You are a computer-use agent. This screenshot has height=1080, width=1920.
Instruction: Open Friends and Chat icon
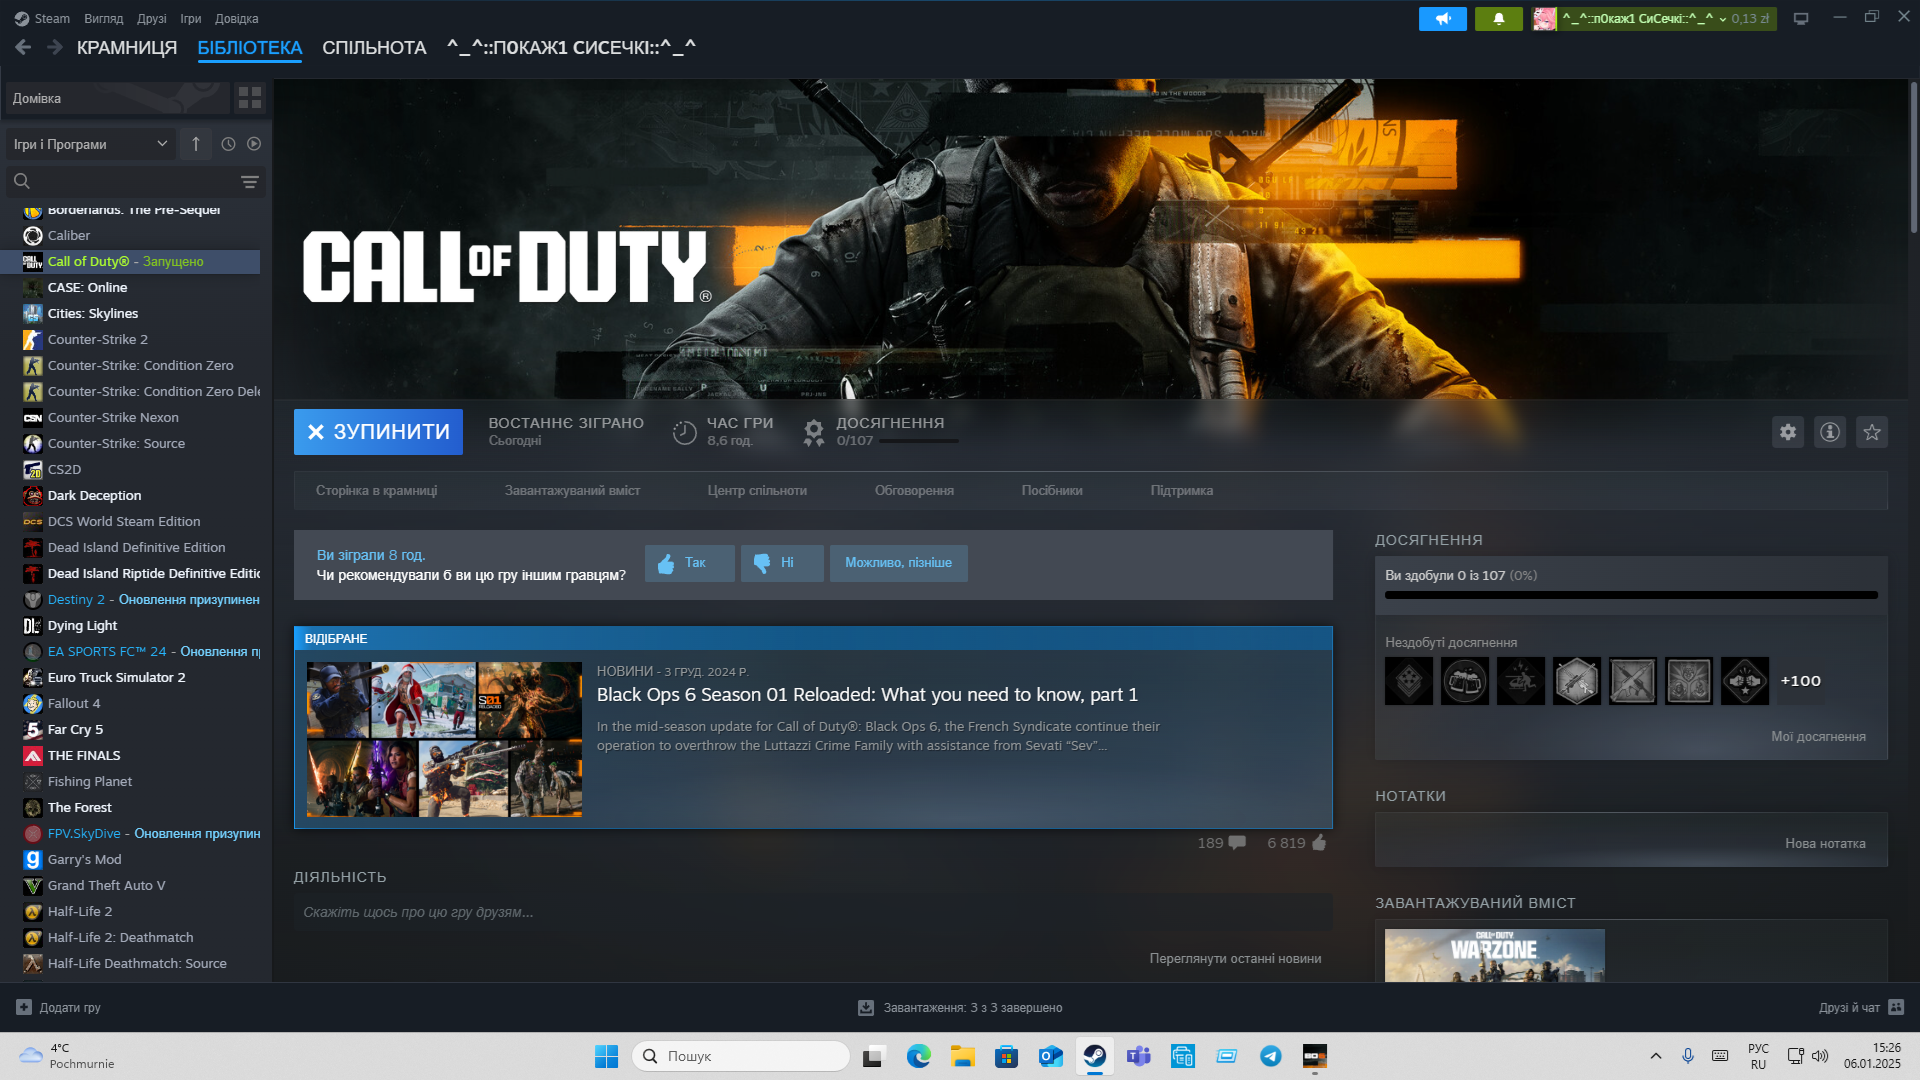tap(1896, 1007)
